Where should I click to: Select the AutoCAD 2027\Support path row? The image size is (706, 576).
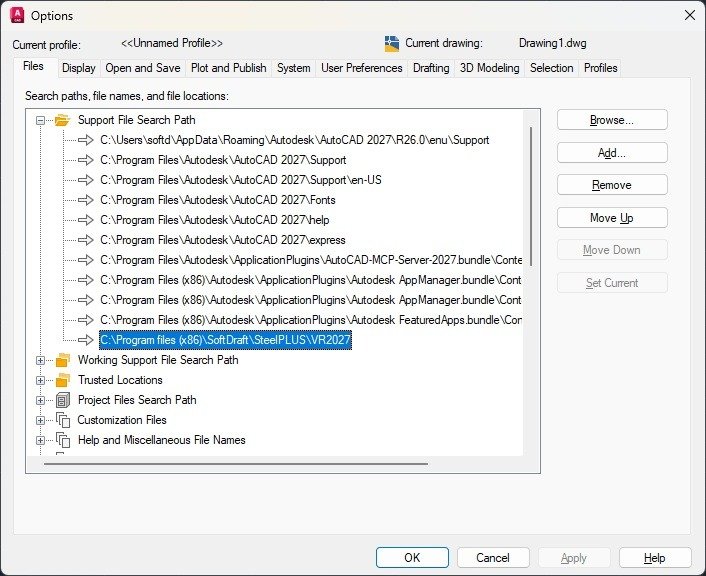coord(223,160)
